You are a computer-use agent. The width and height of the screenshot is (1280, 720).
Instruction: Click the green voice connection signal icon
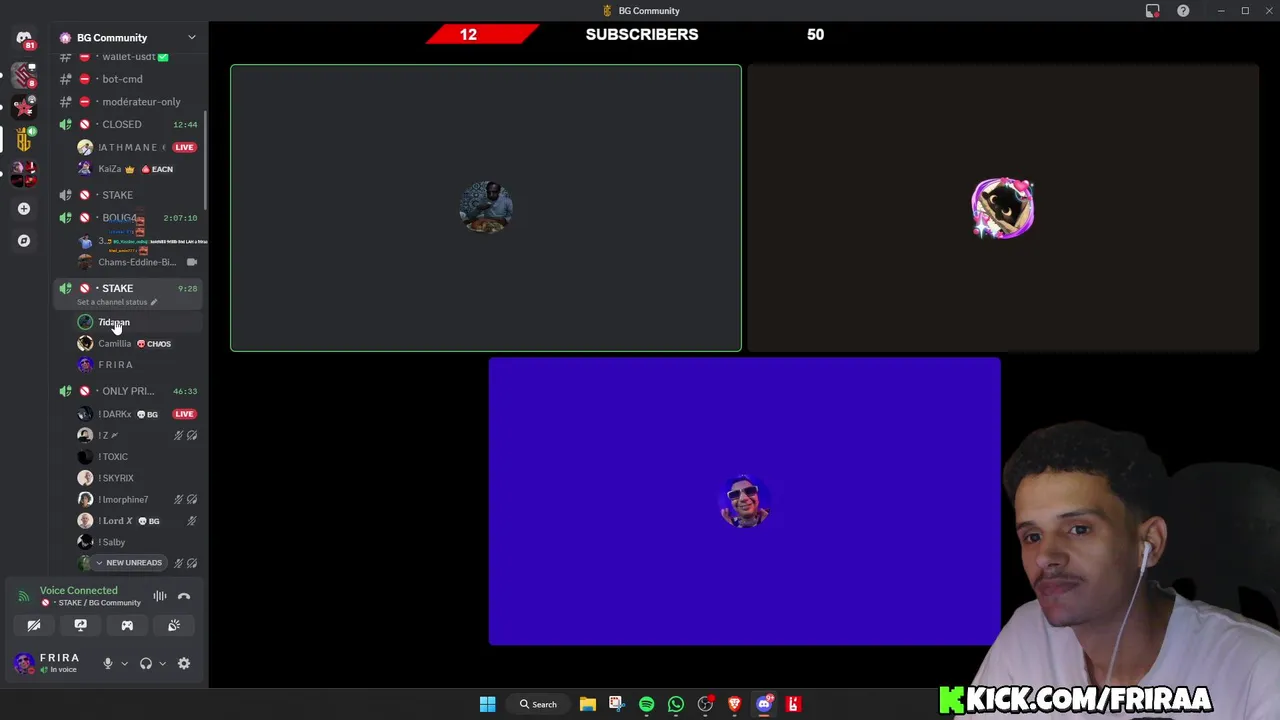pyautogui.click(x=24, y=596)
